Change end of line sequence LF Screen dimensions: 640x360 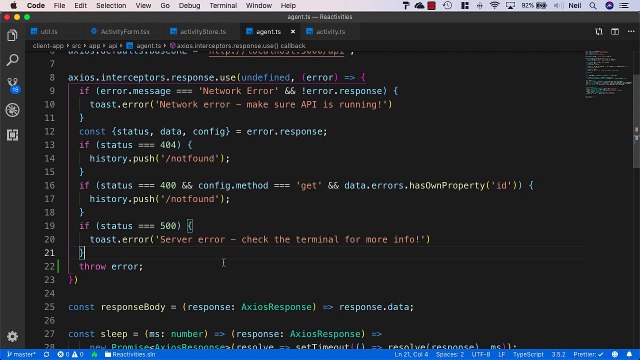(502, 354)
